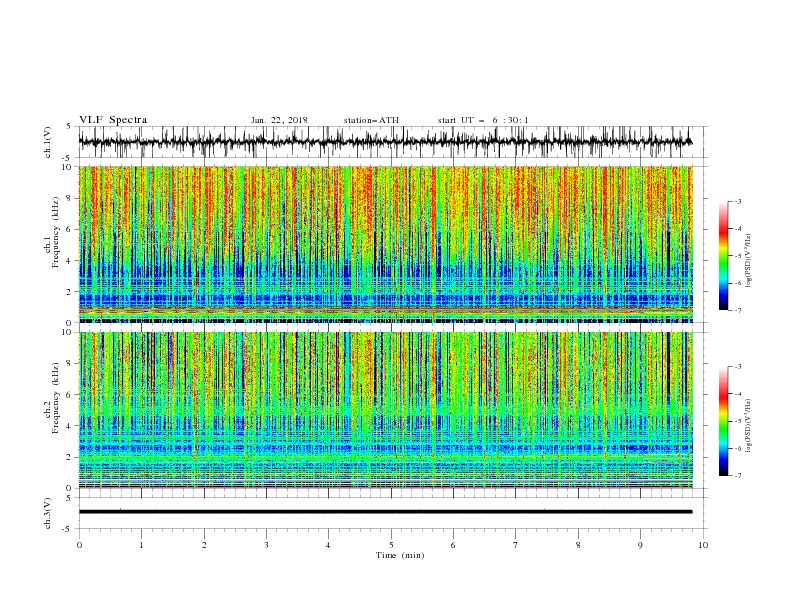Click the flat black ch.3 voltage trace
The height and width of the screenshot is (612, 792).
click(385, 512)
